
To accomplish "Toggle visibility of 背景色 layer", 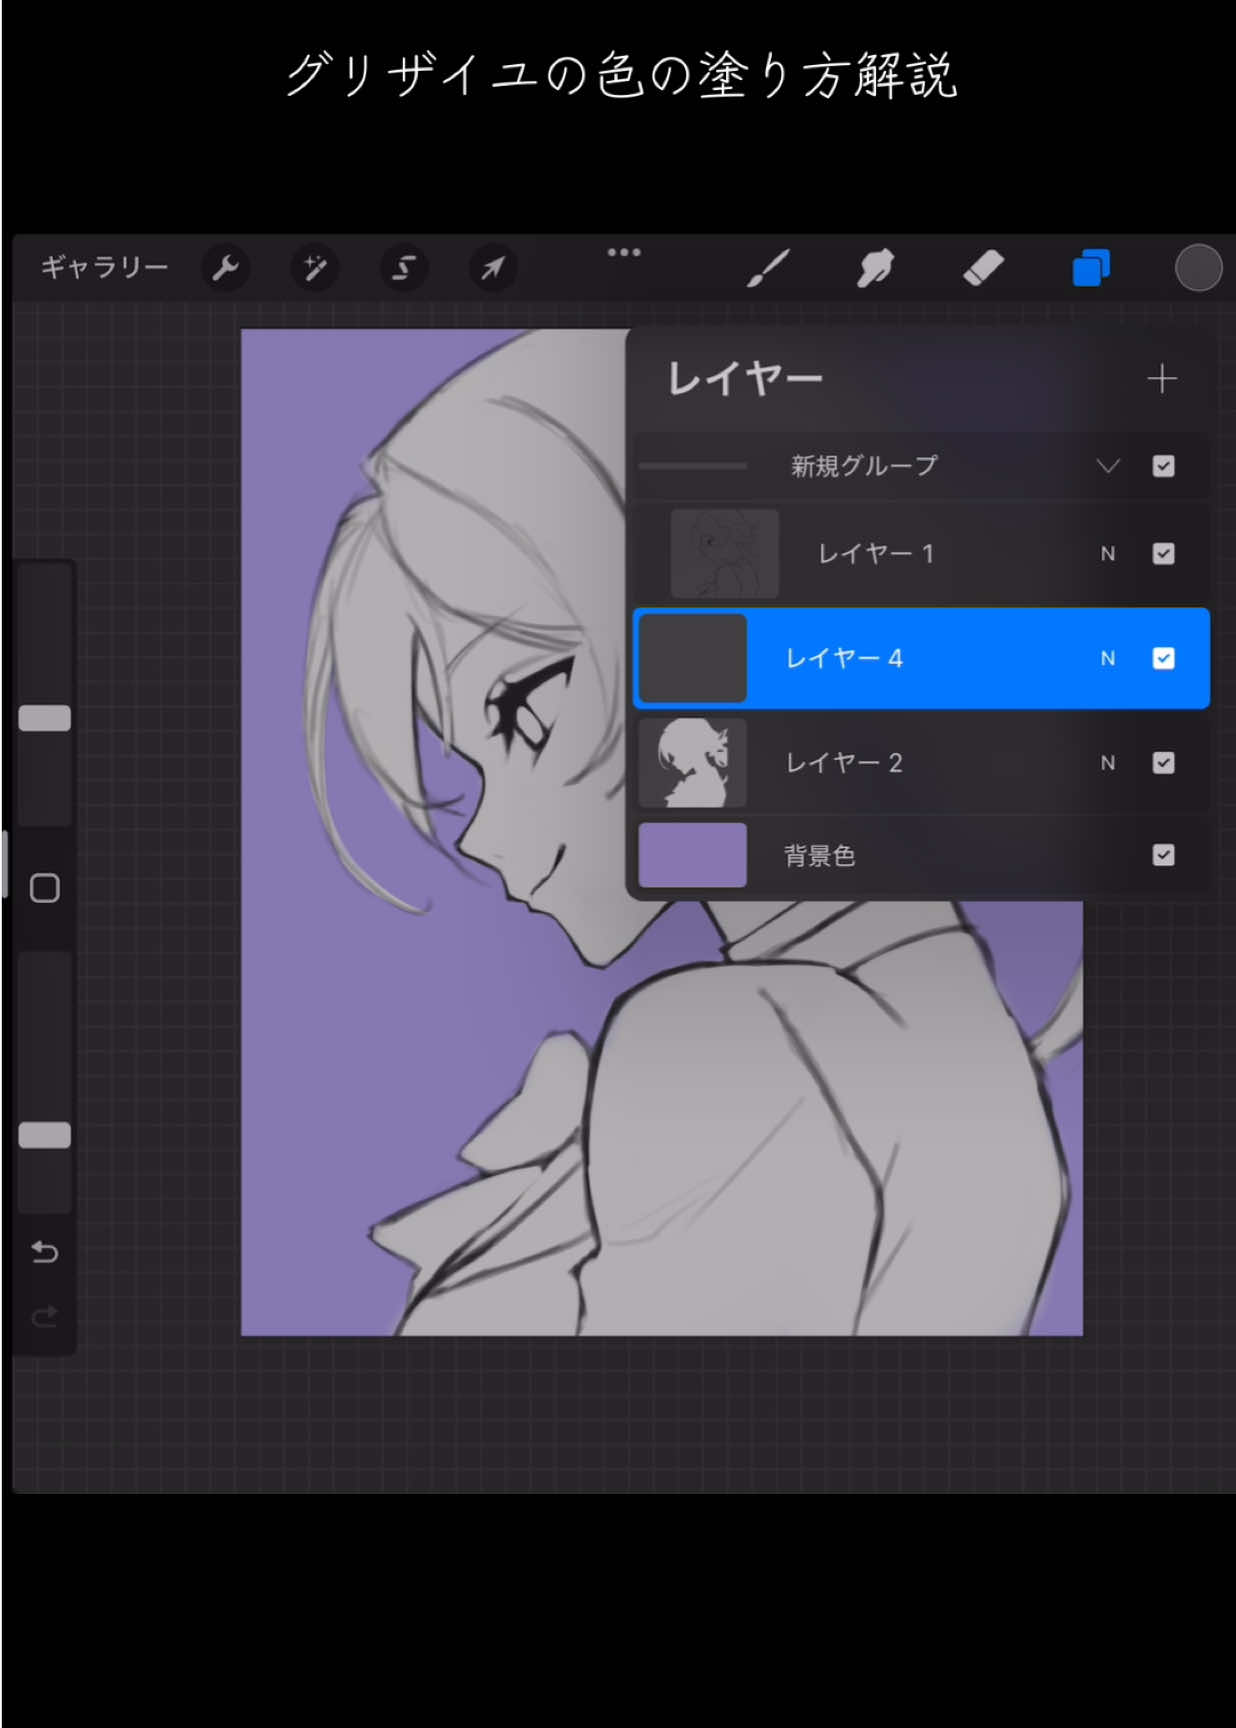I will click(1163, 855).
